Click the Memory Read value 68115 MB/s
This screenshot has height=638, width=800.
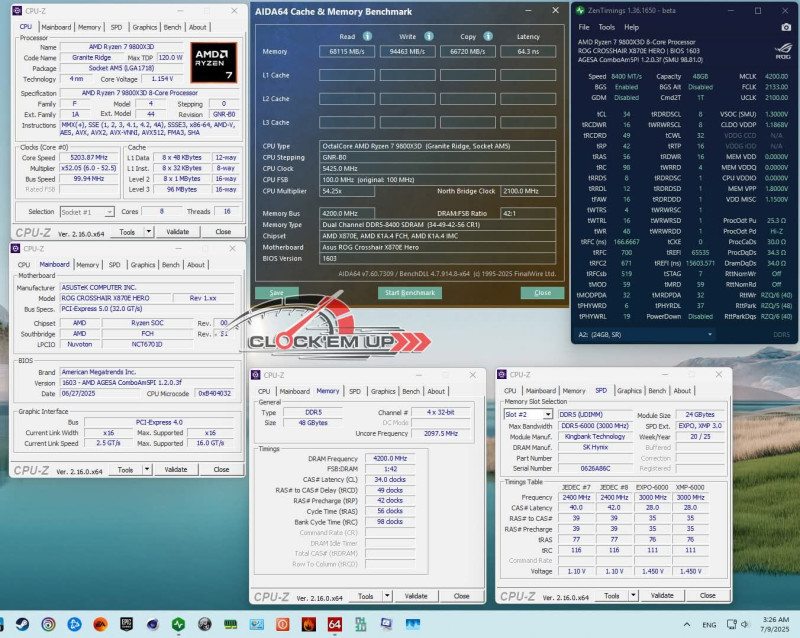(347, 52)
